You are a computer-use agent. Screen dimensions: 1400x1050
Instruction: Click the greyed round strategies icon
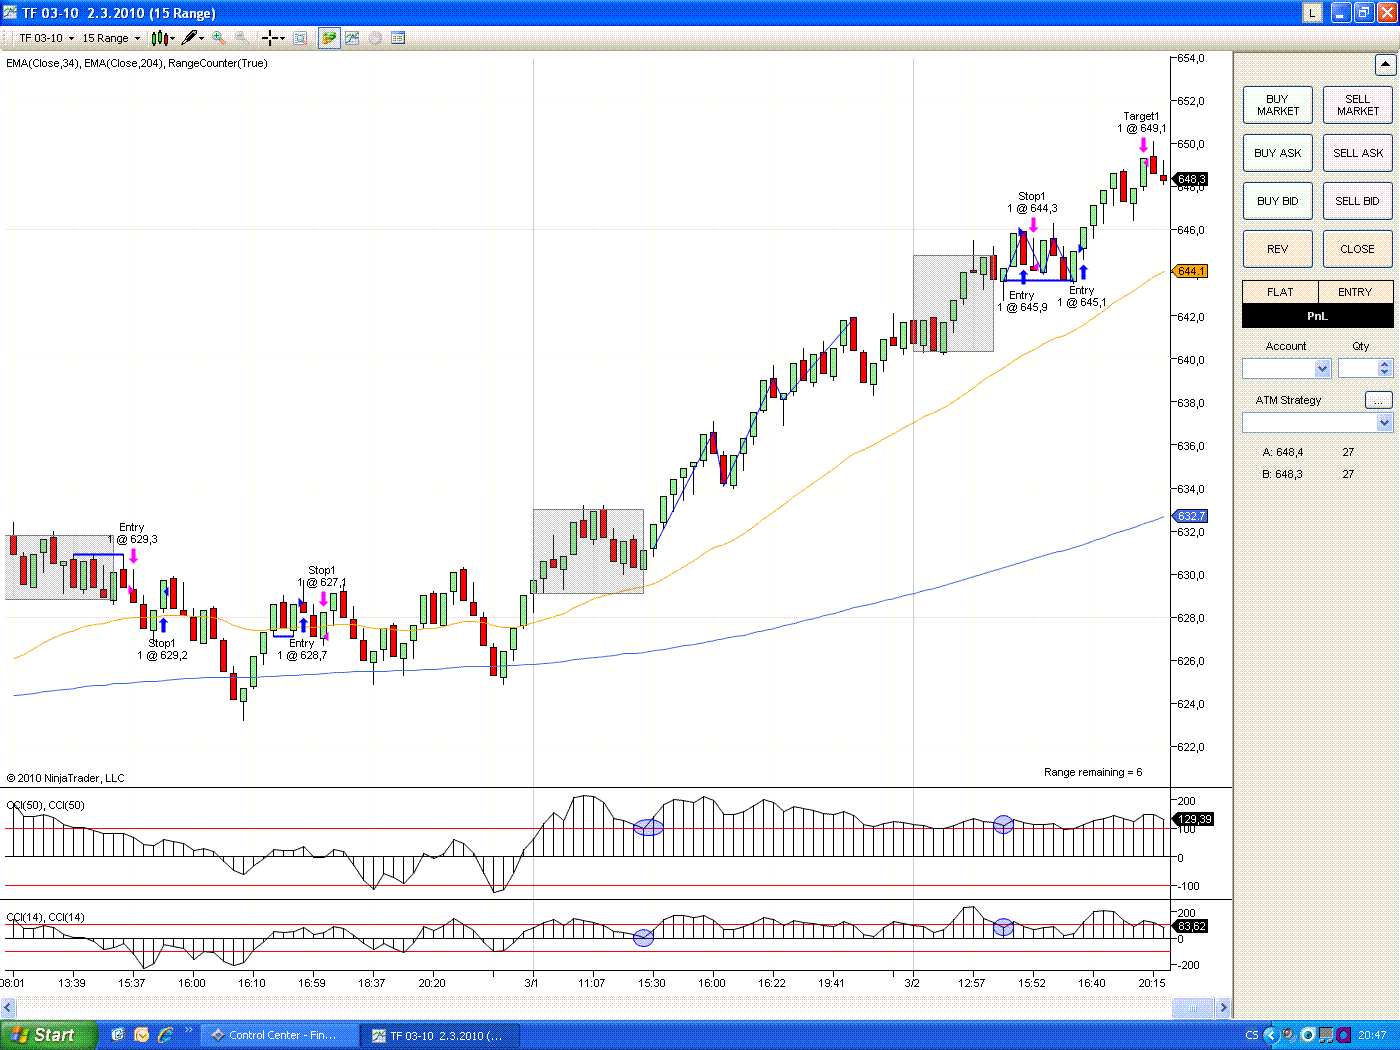pyautogui.click(x=375, y=38)
